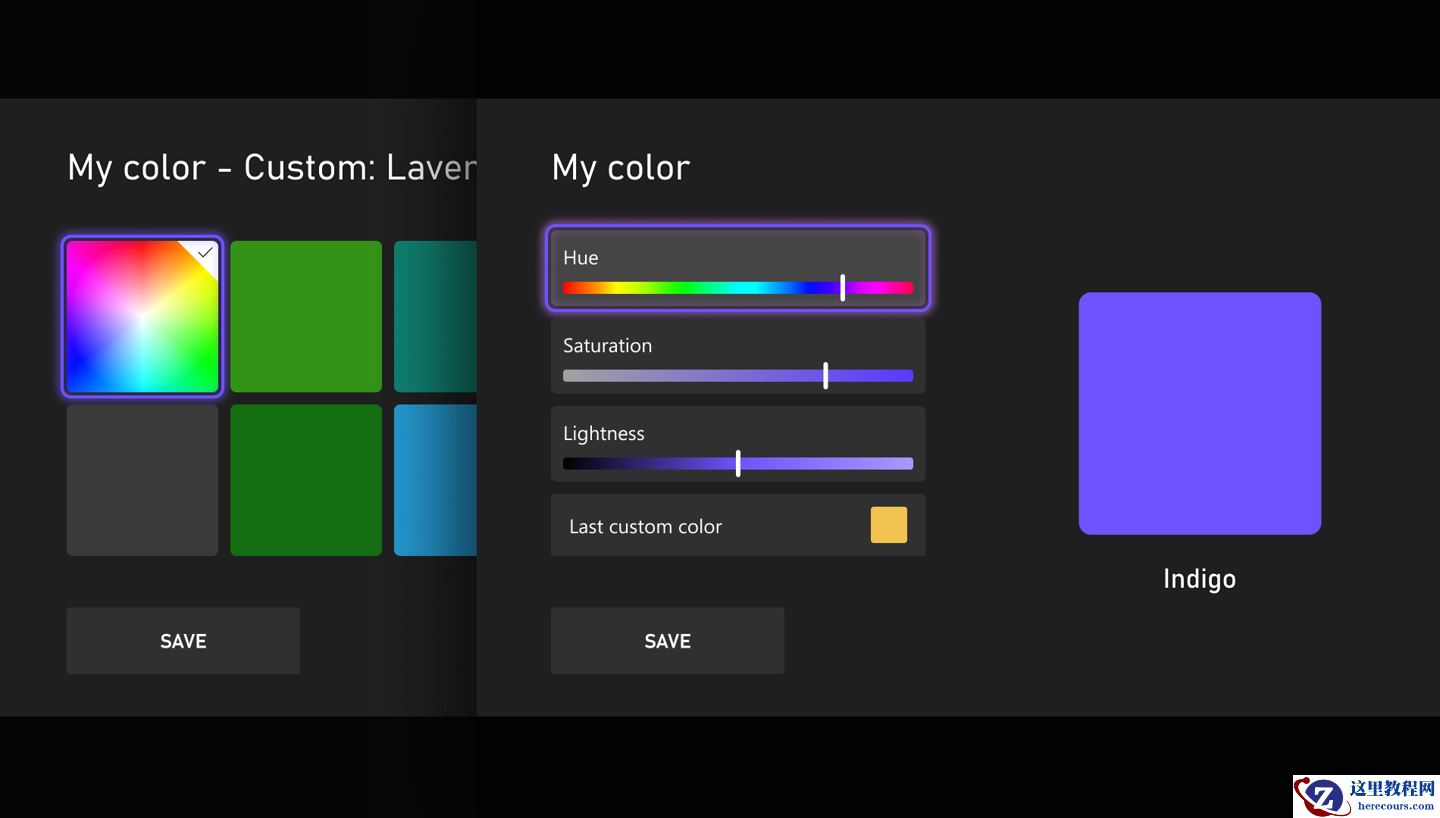Click the checkmark on the custom color tile
The width and height of the screenshot is (1440, 818).
click(x=205, y=253)
